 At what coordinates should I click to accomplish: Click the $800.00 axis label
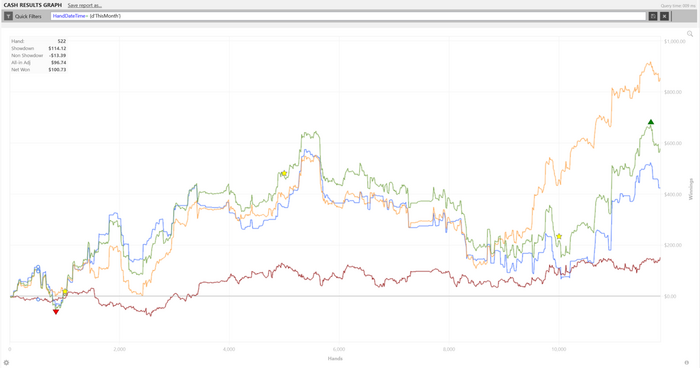click(x=673, y=92)
